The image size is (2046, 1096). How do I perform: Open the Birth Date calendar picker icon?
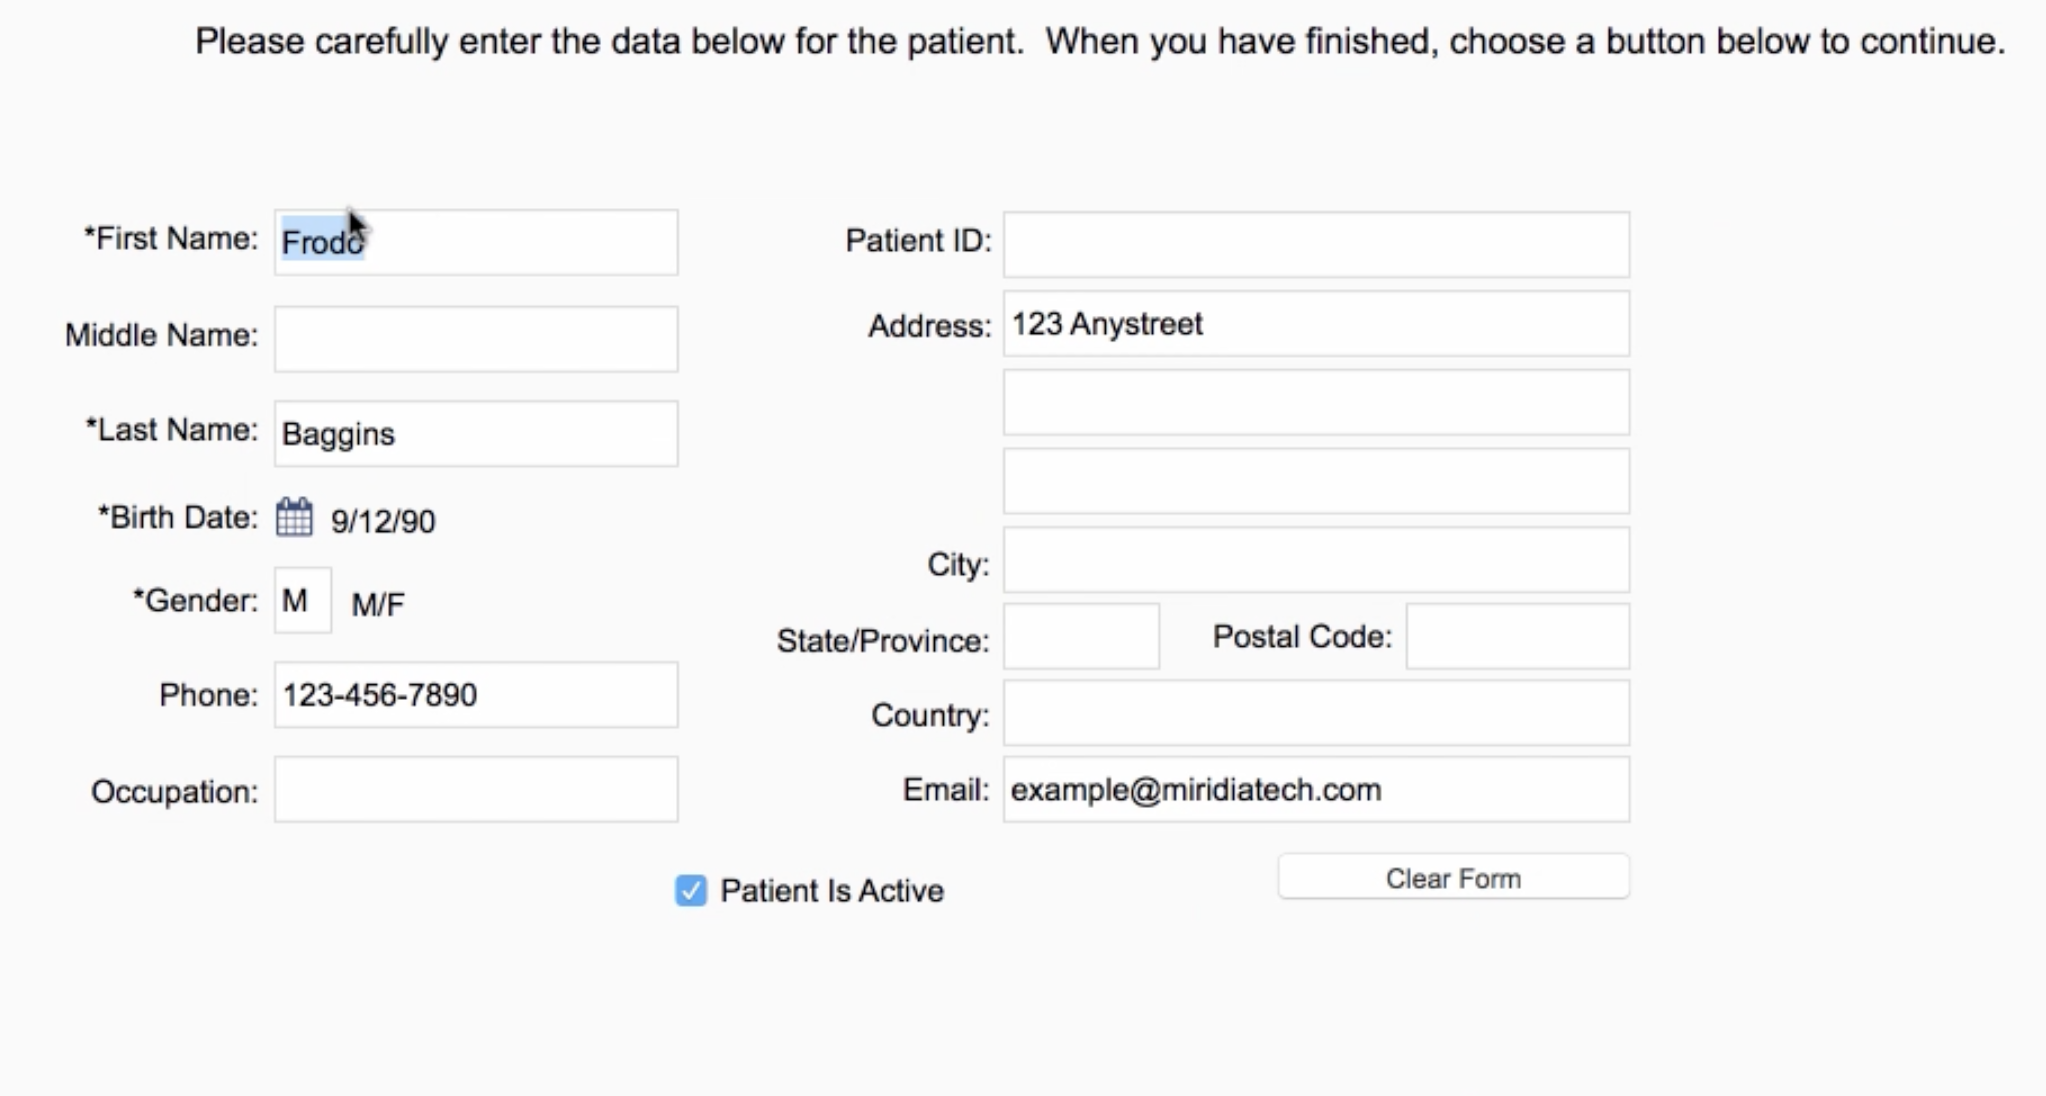[x=294, y=518]
